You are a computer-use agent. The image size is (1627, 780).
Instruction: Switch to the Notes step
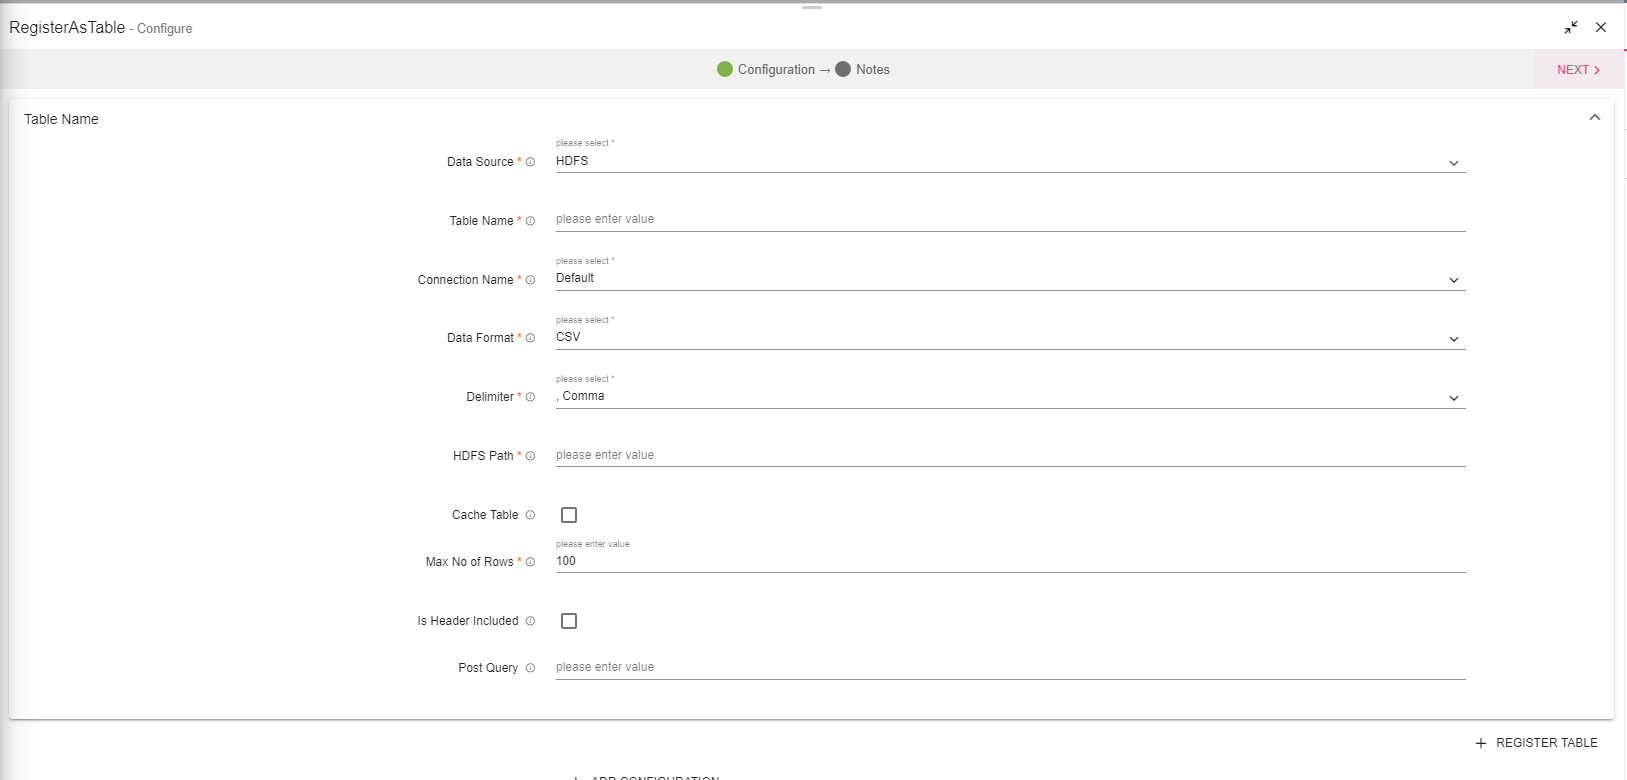point(863,70)
